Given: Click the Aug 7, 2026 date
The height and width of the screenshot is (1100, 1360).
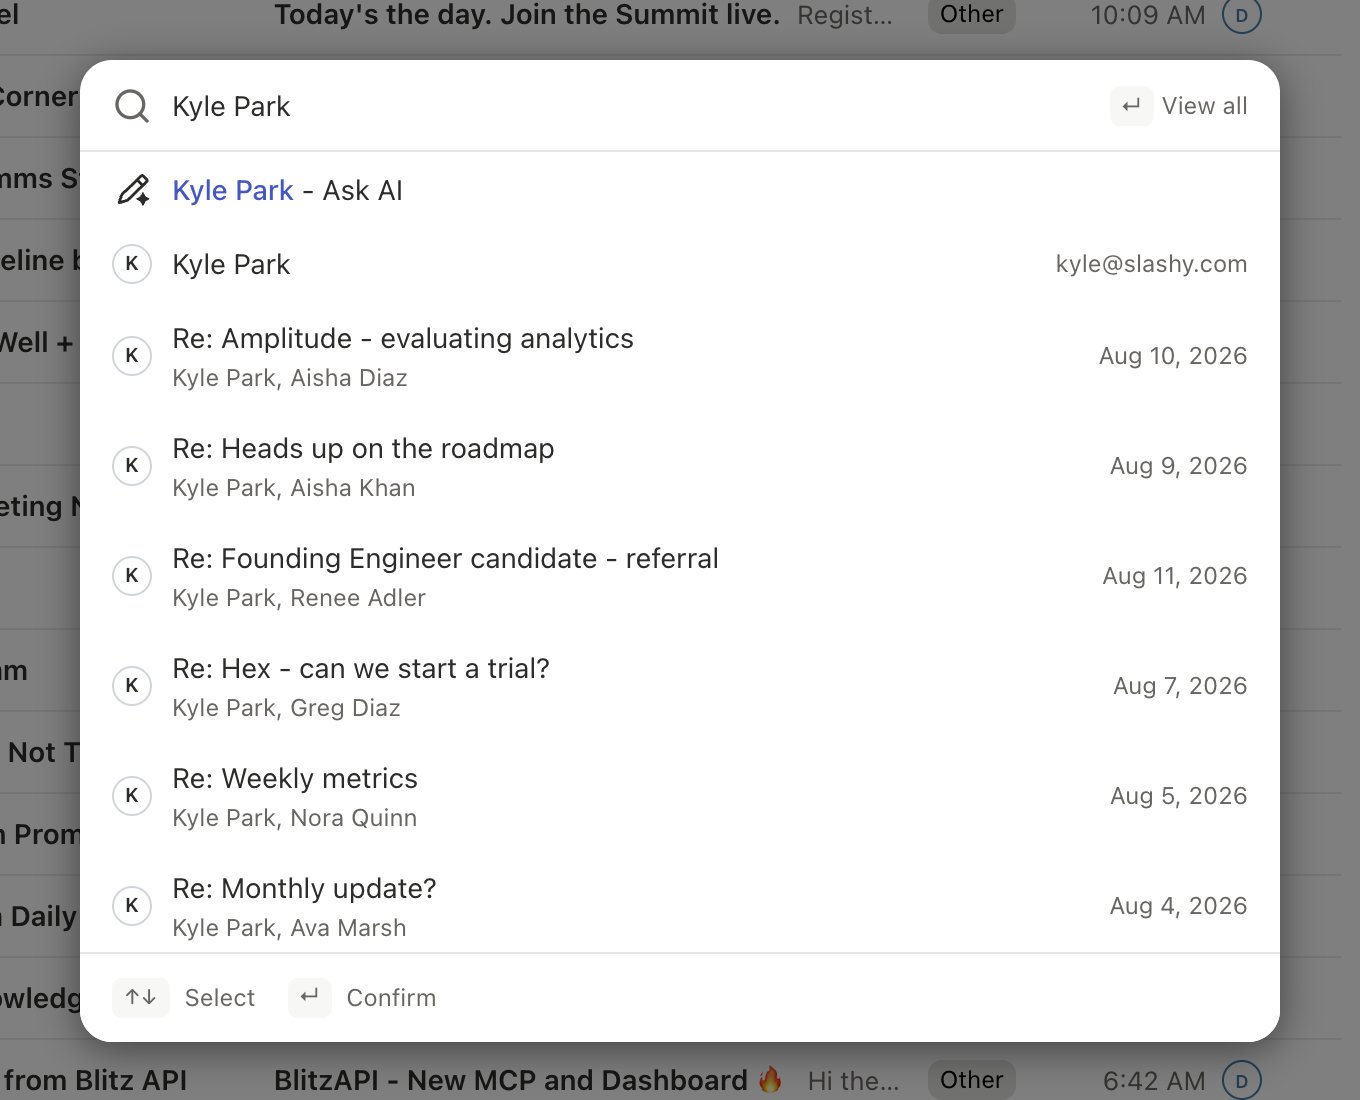Looking at the screenshot, I should tap(1180, 686).
